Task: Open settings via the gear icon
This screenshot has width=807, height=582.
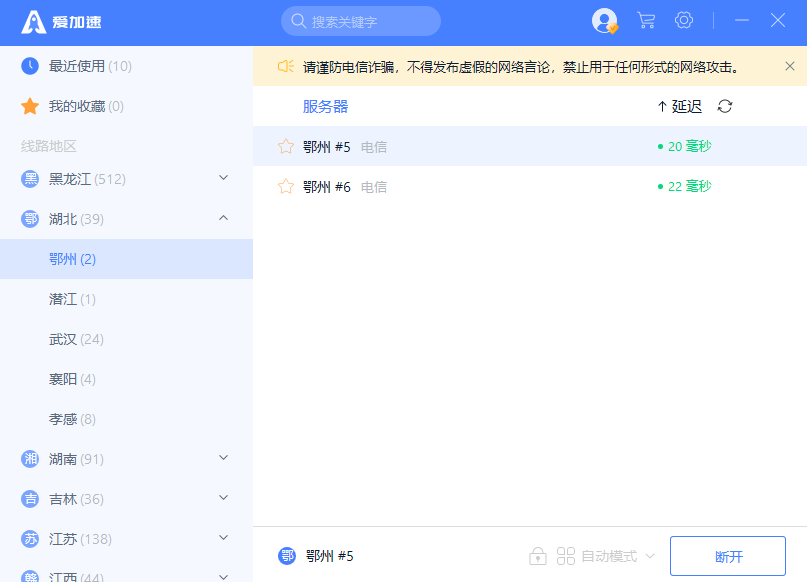Action: click(684, 21)
